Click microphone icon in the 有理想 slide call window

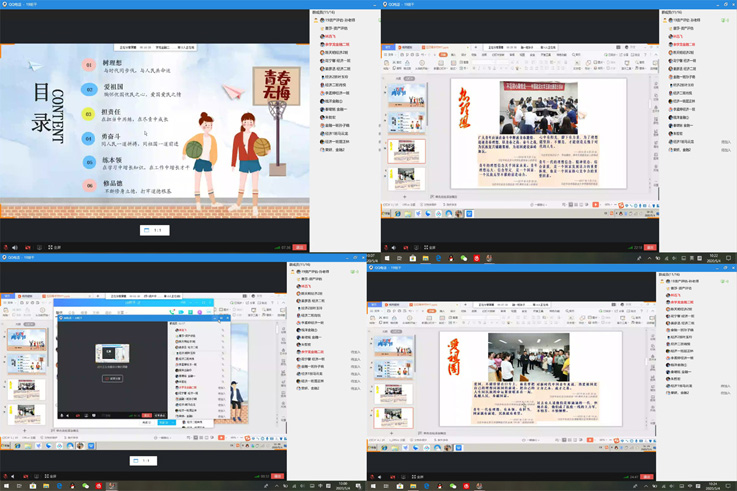coord(386,247)
